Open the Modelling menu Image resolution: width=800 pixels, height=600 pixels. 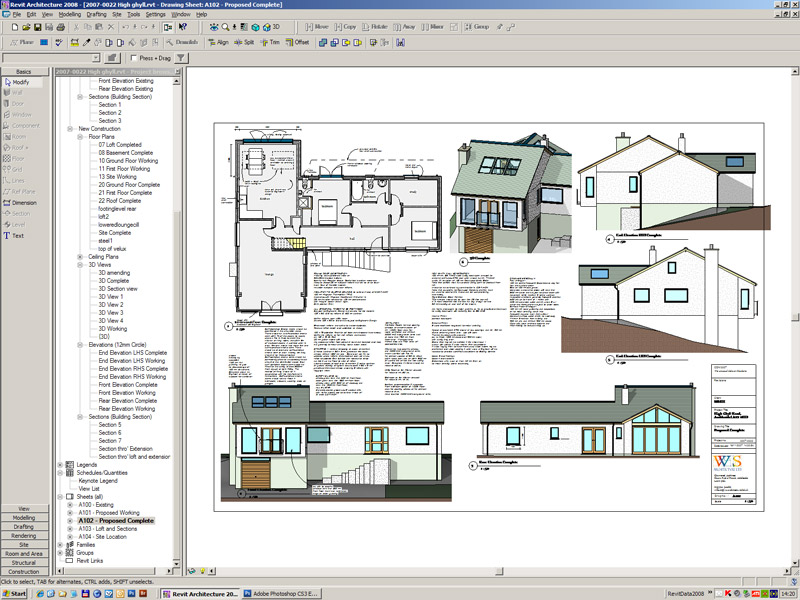[x=69, y=15]
